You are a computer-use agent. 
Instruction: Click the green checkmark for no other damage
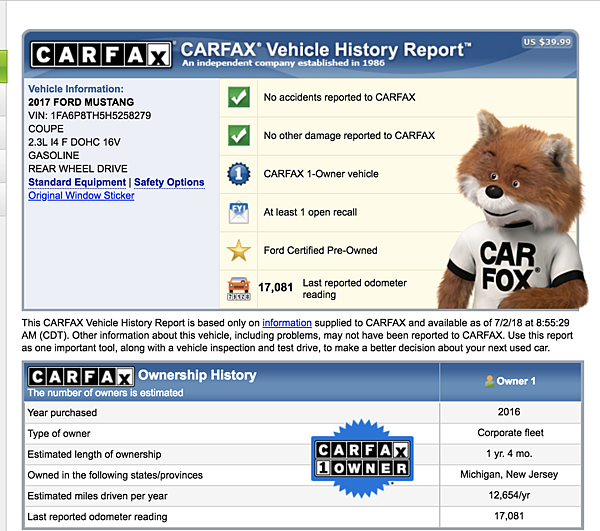(239, 135)
